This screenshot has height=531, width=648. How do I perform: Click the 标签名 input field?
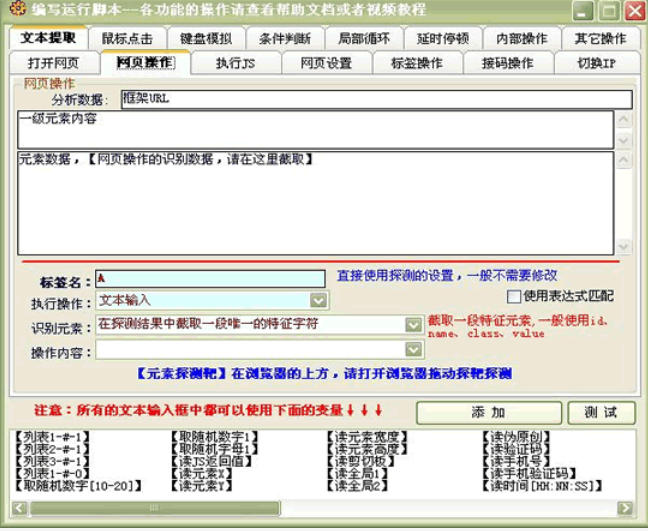pyautogui.click(x=210, y=278)
